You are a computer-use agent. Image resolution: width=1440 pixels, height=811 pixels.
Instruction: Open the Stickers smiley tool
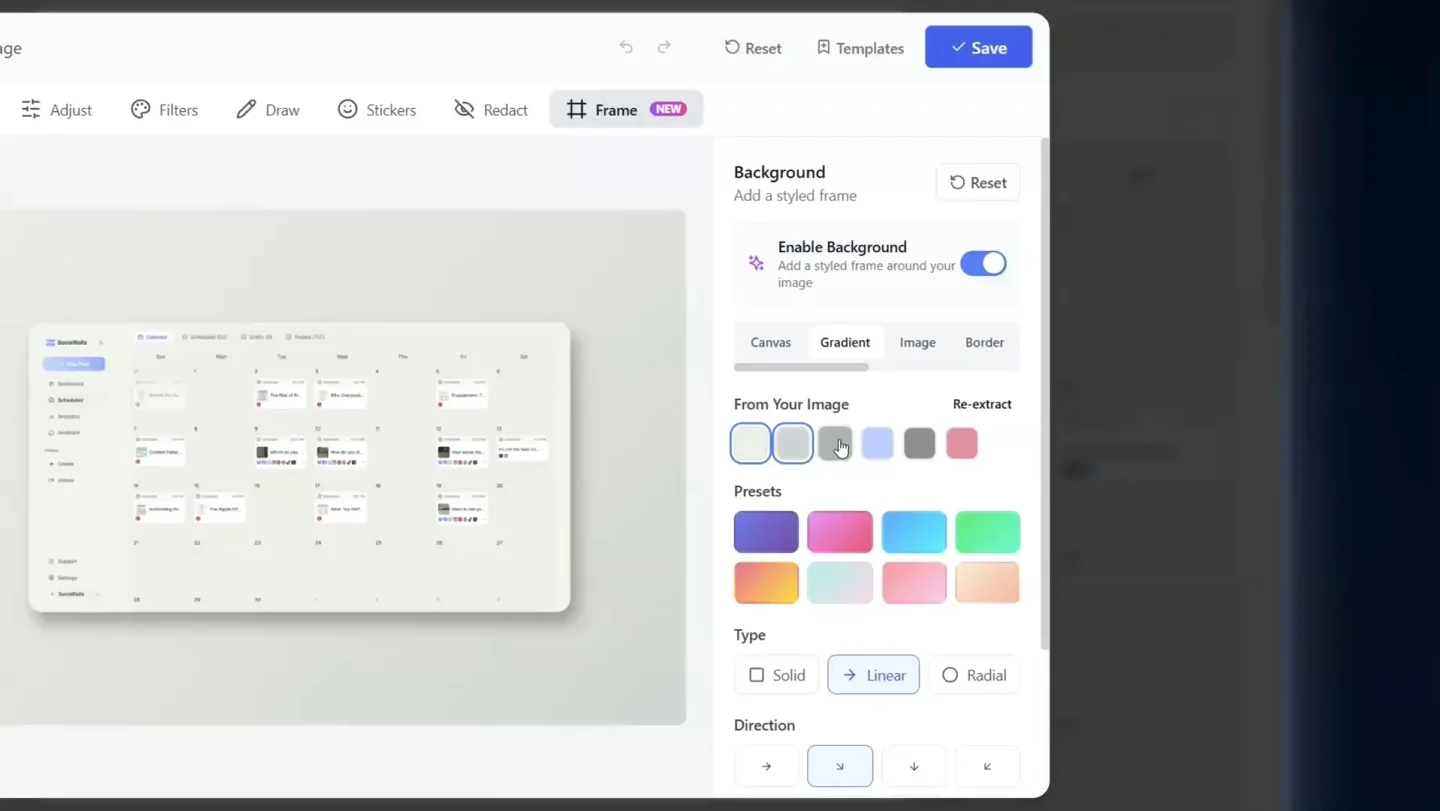(x=377, y=110)
